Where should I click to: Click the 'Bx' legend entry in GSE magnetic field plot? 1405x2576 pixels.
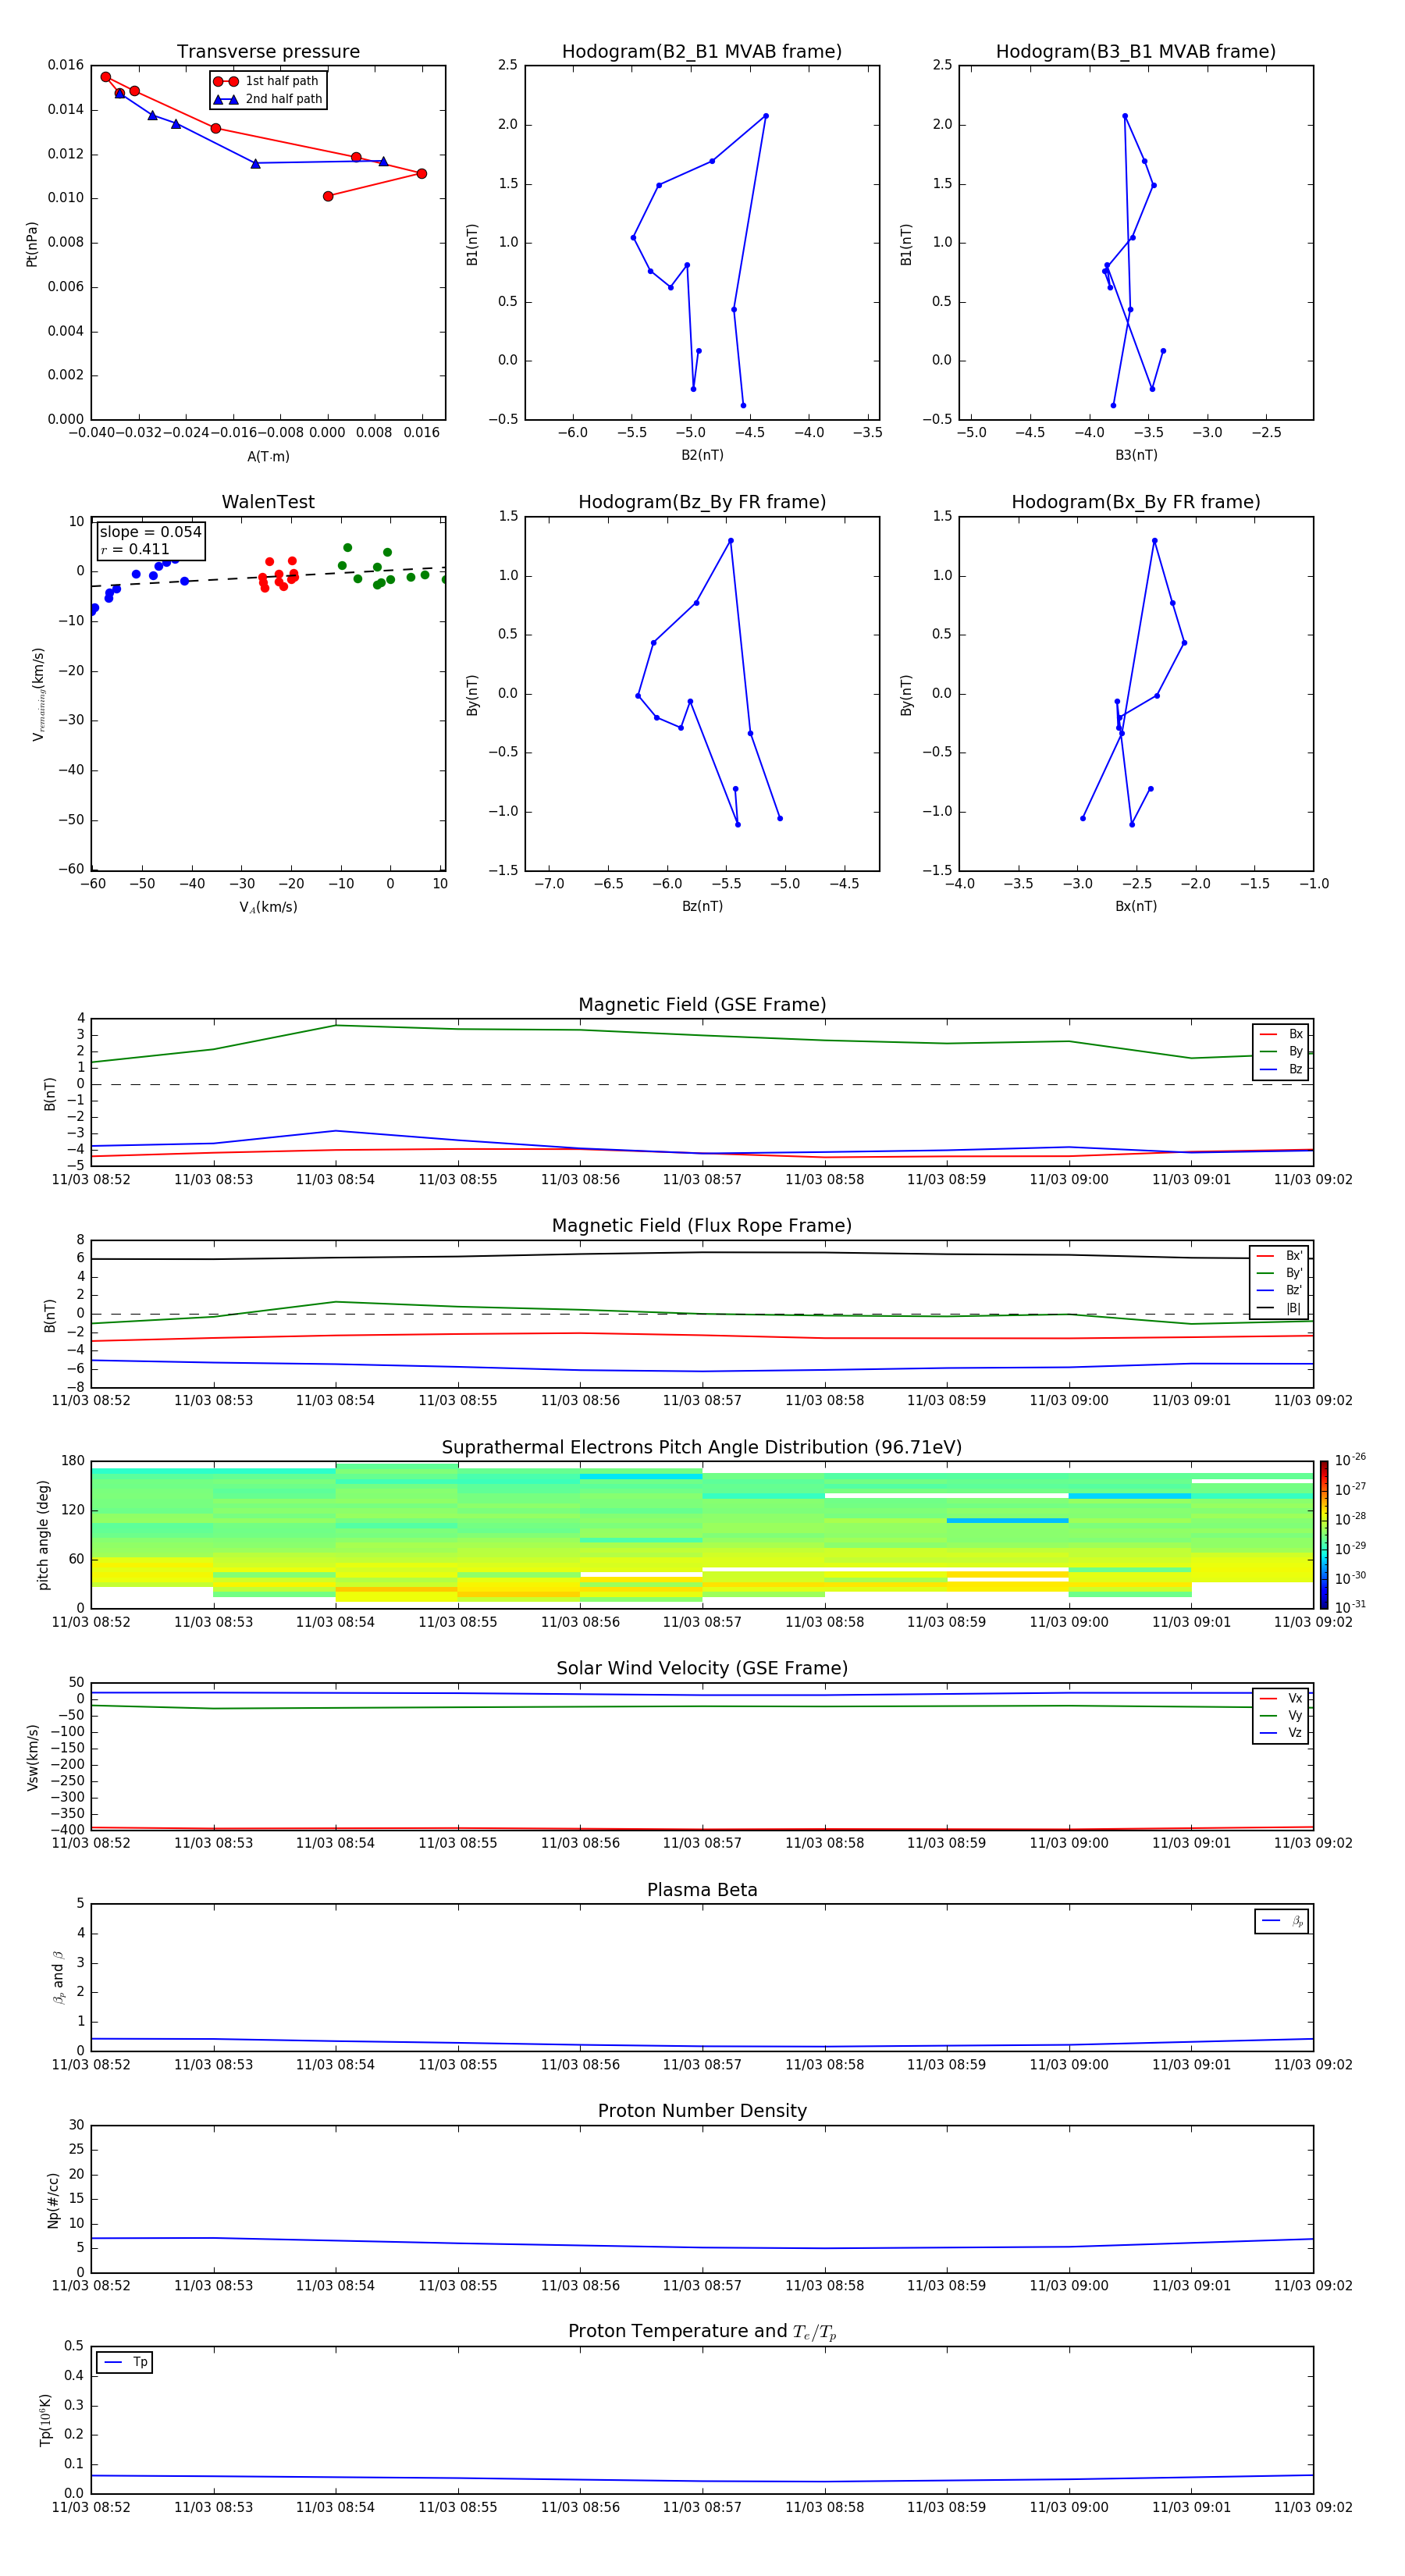[x=1281, y=1034]
